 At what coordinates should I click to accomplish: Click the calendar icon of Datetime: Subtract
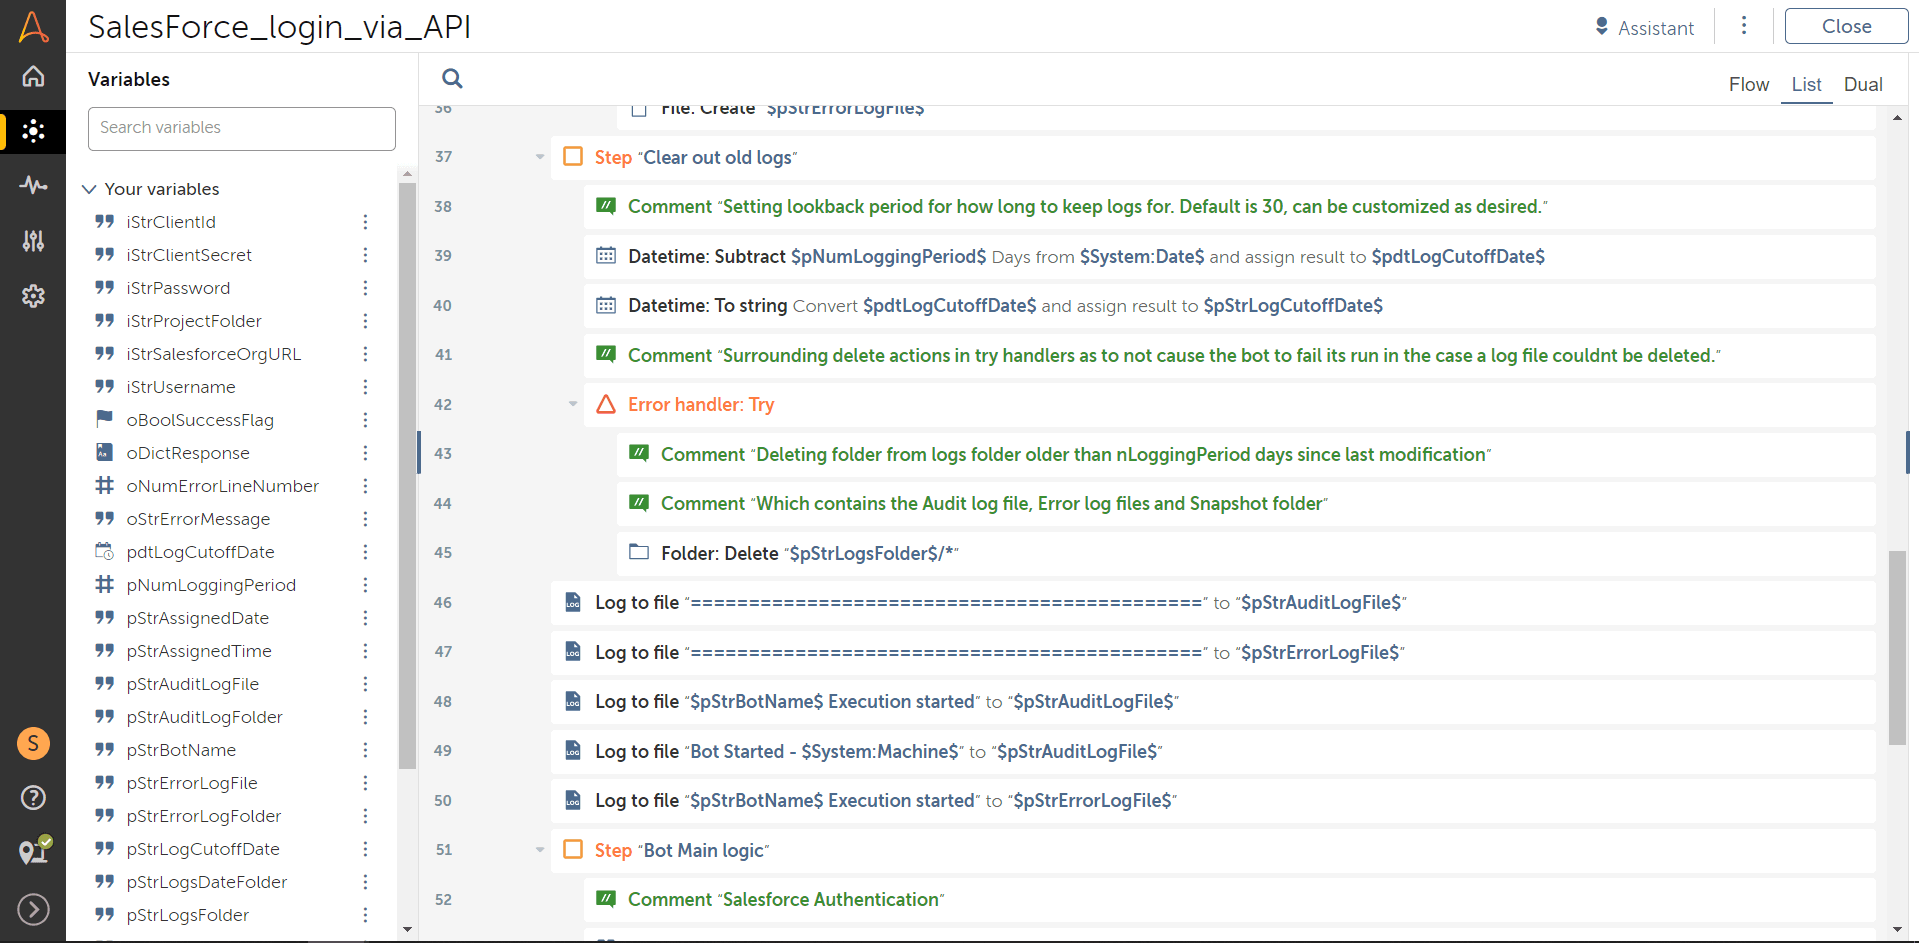pos(606,256)
